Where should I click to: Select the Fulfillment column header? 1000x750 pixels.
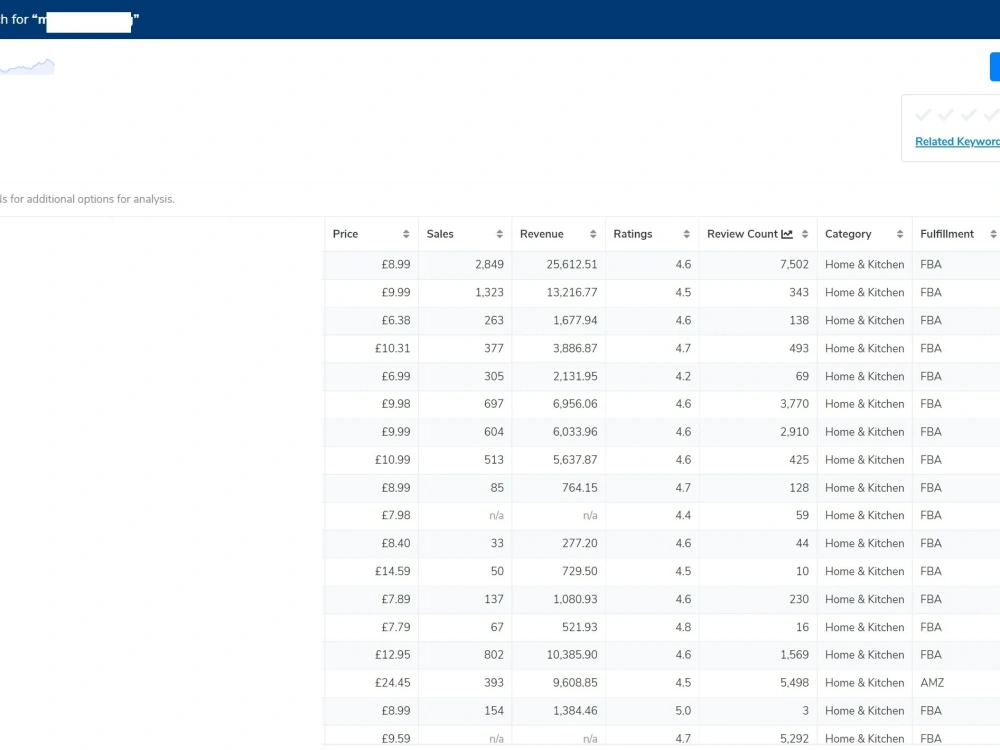coord(946,234)
